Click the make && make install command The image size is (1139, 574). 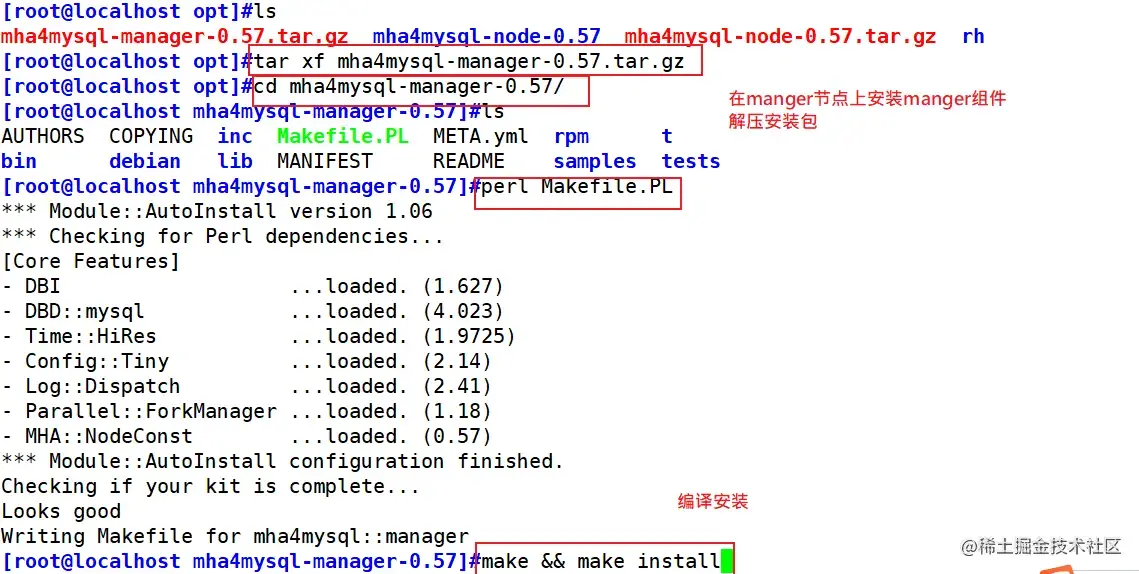[x=601, y=561]
